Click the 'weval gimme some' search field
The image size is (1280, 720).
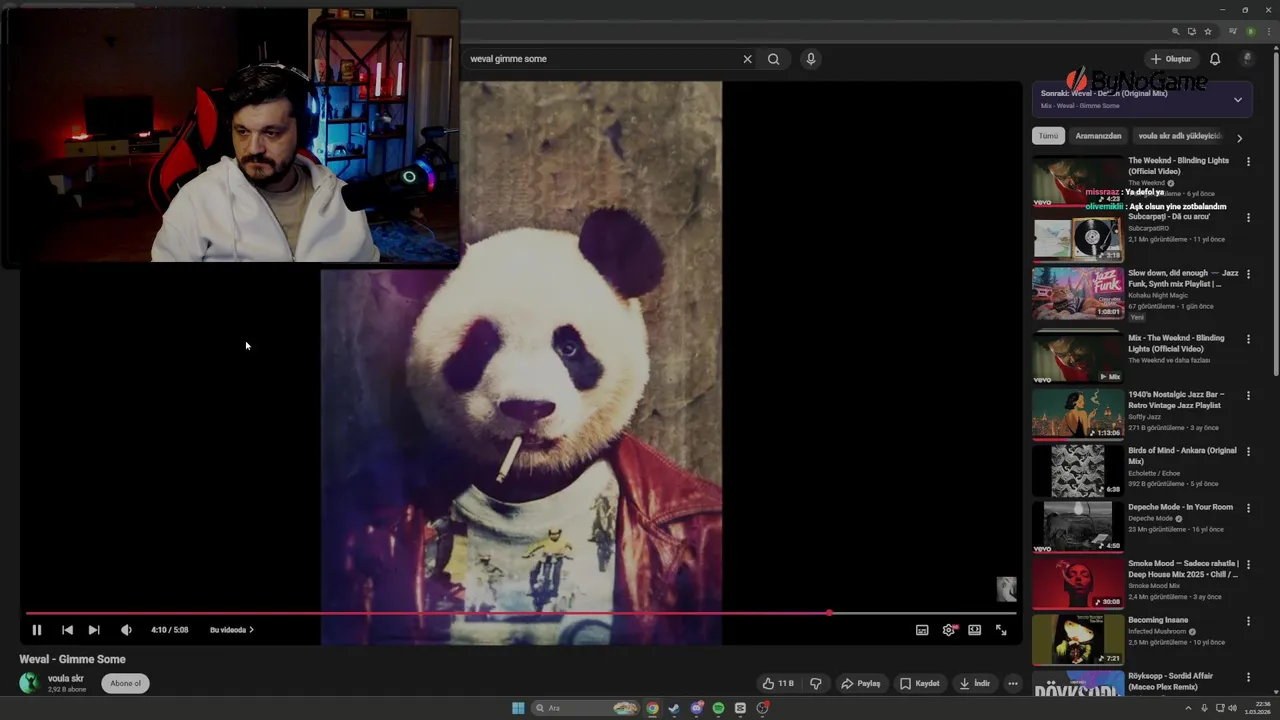(600, 59)
